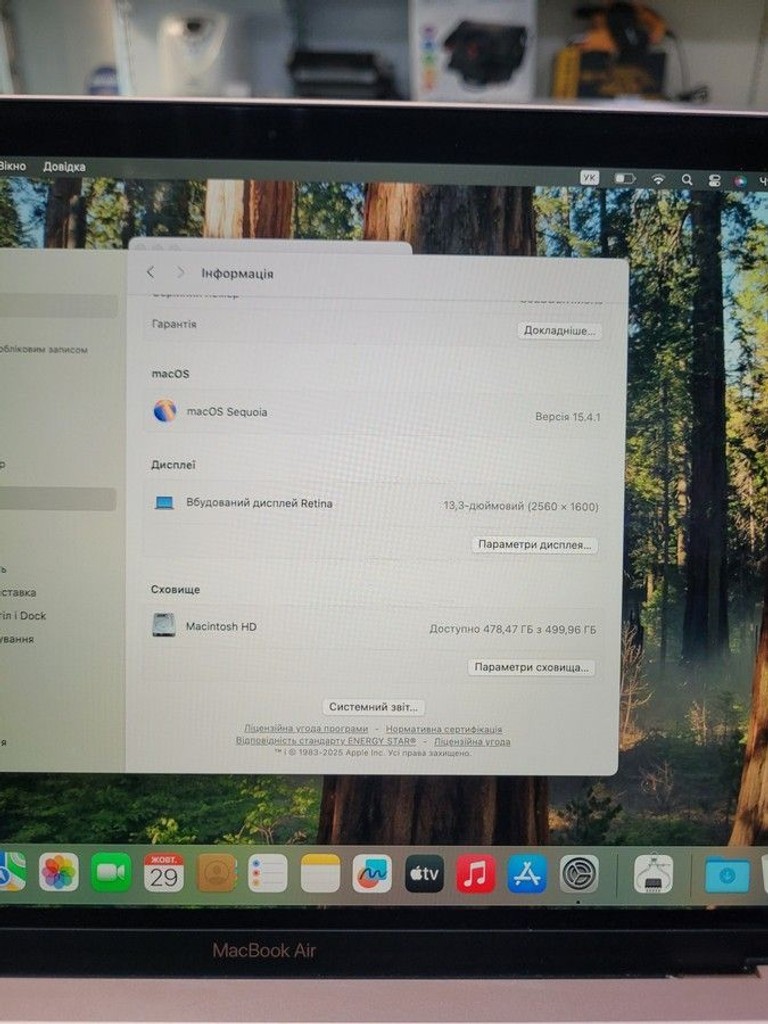Viewport: 768px width, 1024px height.
Task: Open Photos app in the Dock
Action: pyautogui.click(x=59, y=872)
